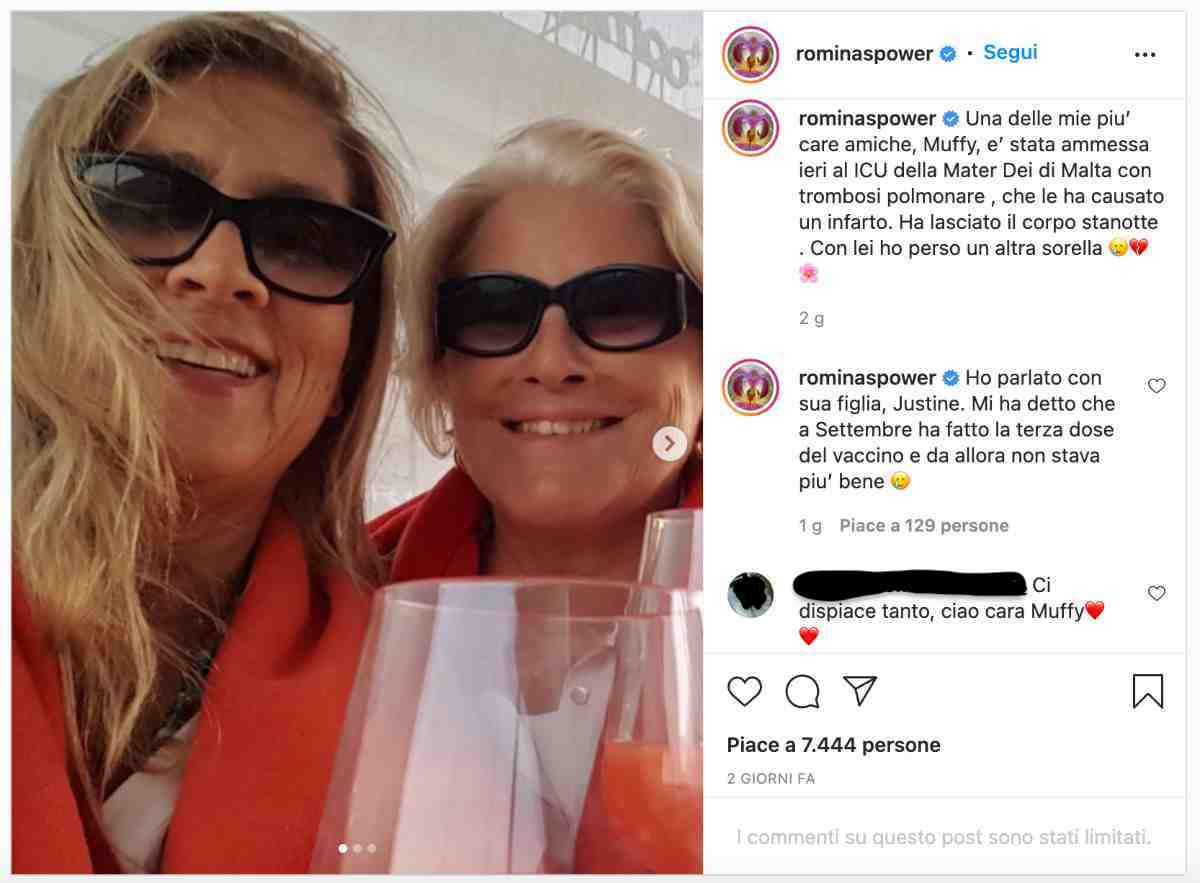Open the three-dot more options menu
Screen dimensions: 1200x883
pyautogui.click(x=1145, y=55)
